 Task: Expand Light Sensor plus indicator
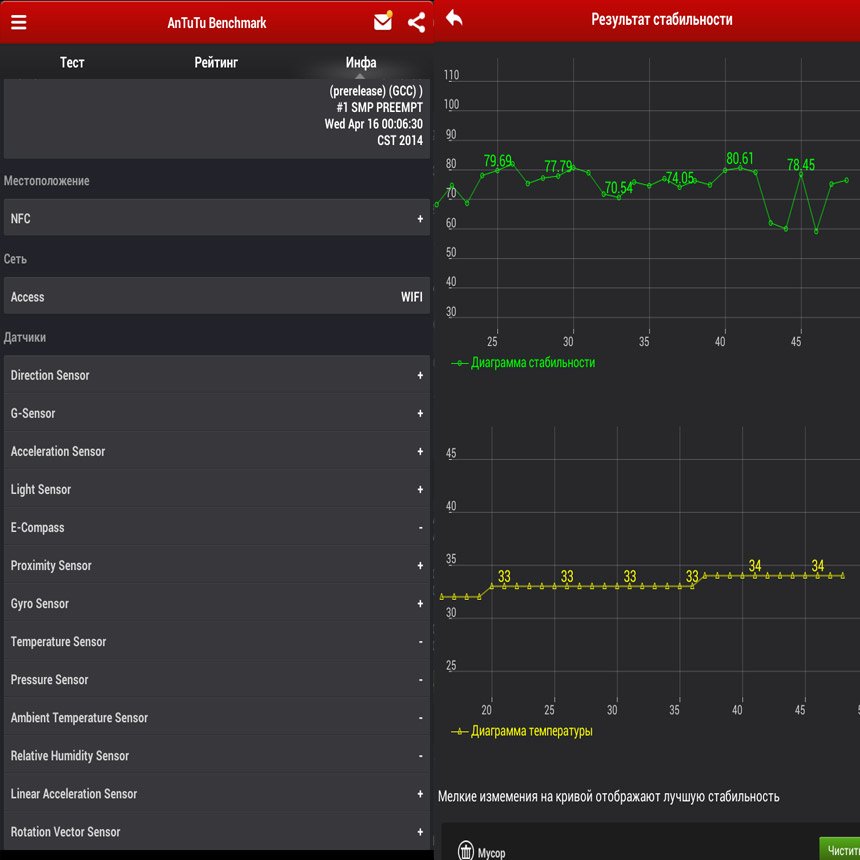click(420, 489)
